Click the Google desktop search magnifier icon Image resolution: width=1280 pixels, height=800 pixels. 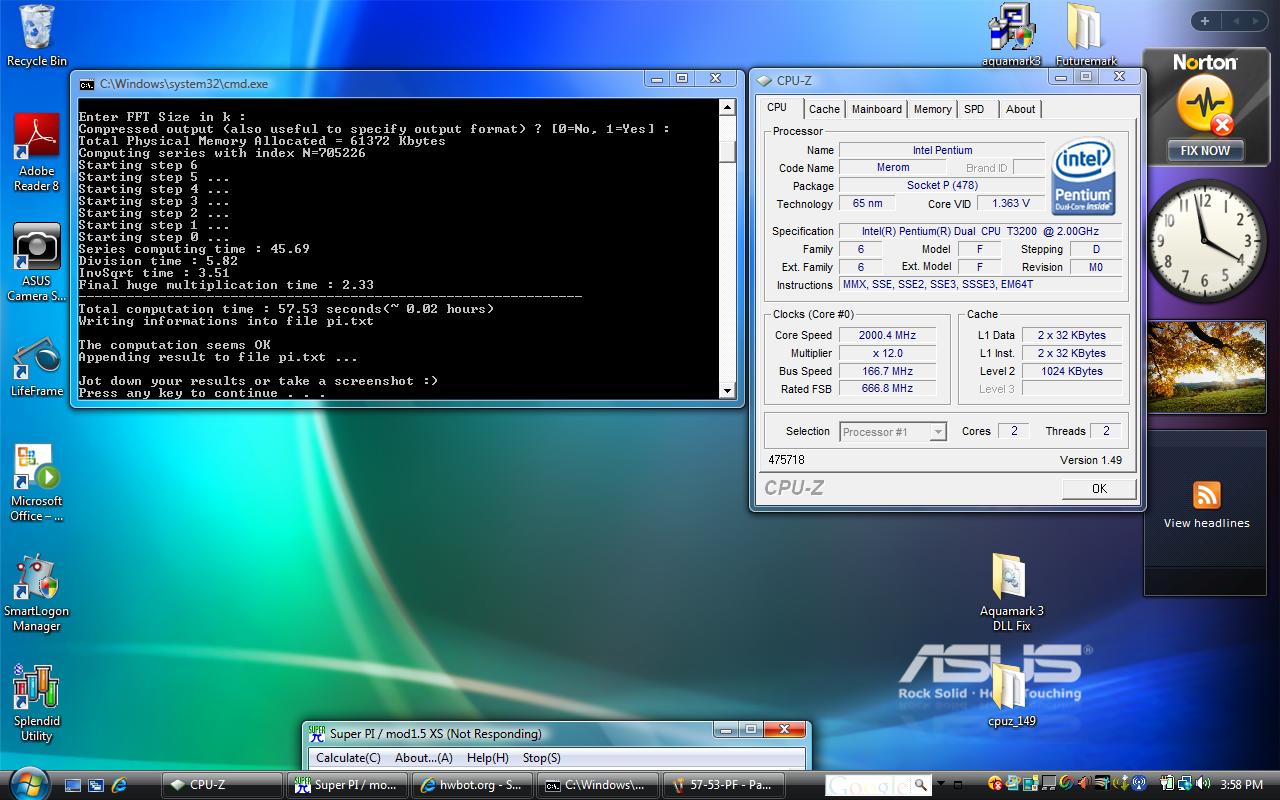921,784
